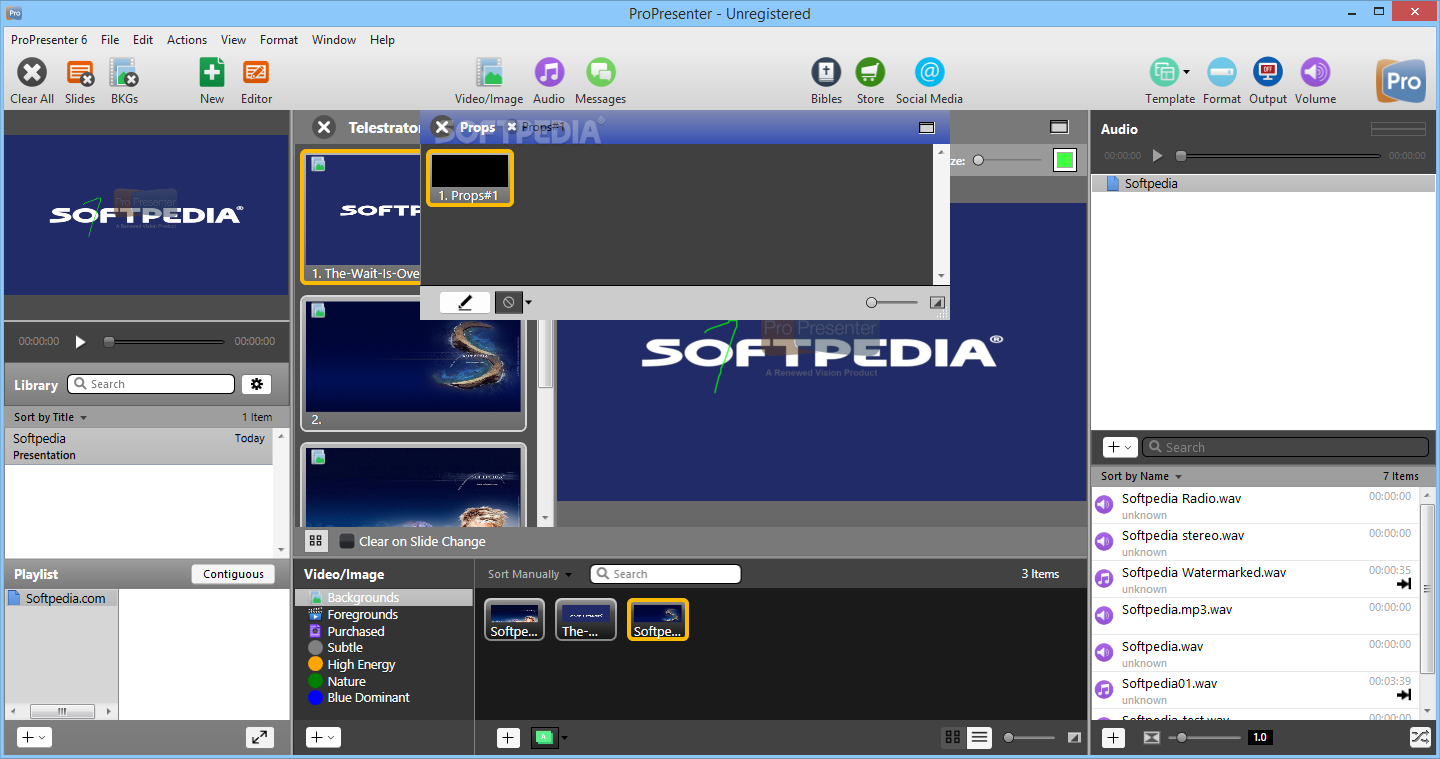Switch slide view to grid icon

[316, 541]
